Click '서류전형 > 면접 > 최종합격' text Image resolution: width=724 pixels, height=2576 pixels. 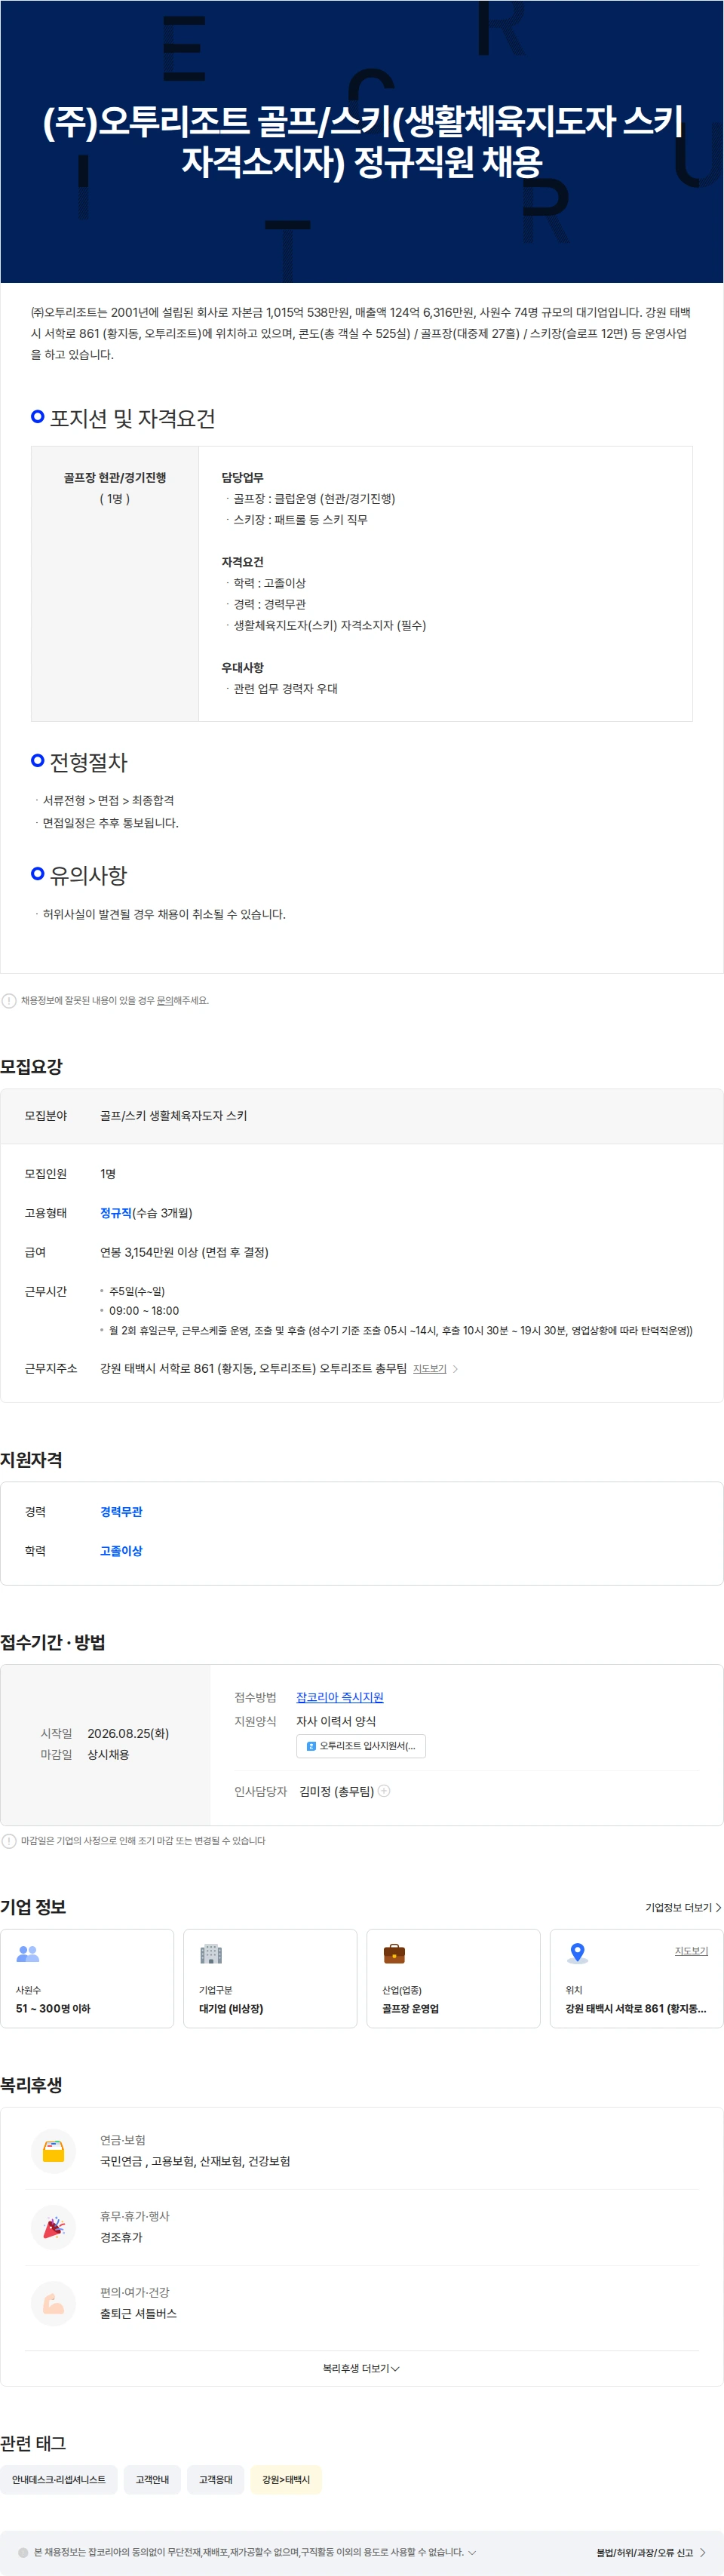pos(108,800)
